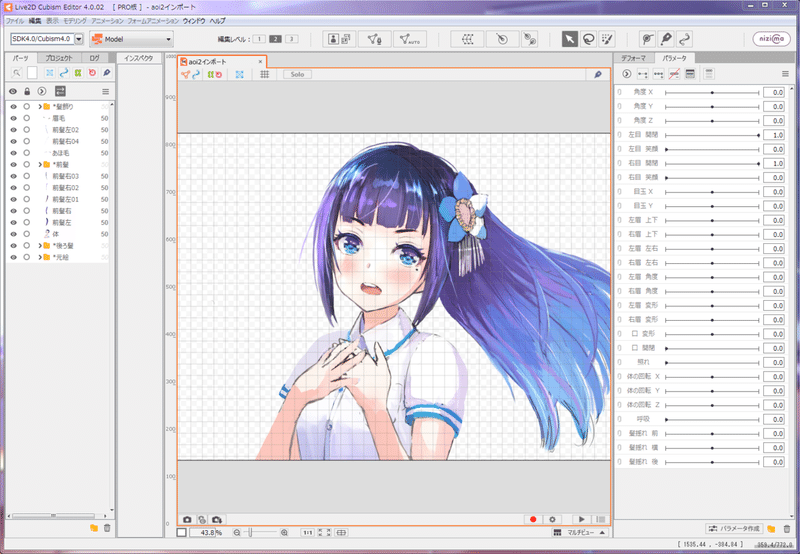This screenshot has width=800, height=554.
Task: Click the 角度 X parameter slider
Action: [x=712, y=92]
